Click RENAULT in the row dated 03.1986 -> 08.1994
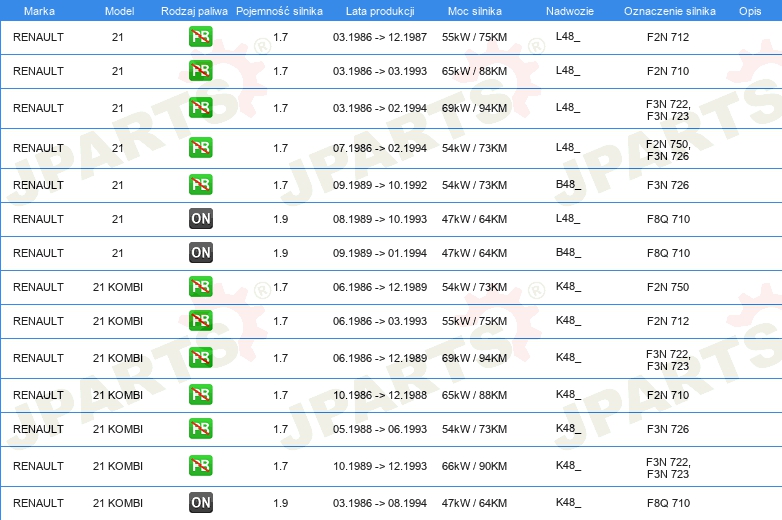The height and width of the screenshot is (520, 782). coord(38,503)
